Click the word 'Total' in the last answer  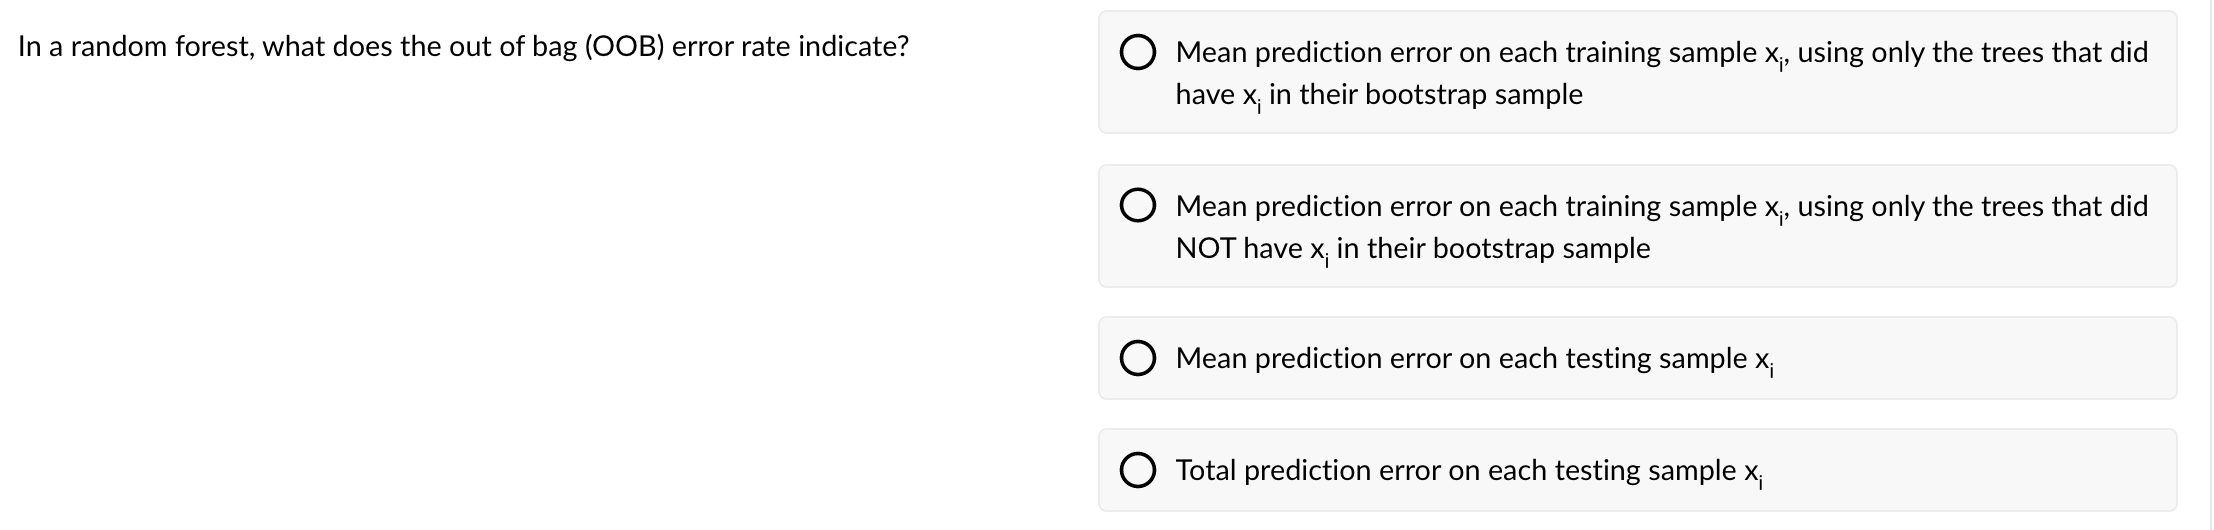point(1206,470)
